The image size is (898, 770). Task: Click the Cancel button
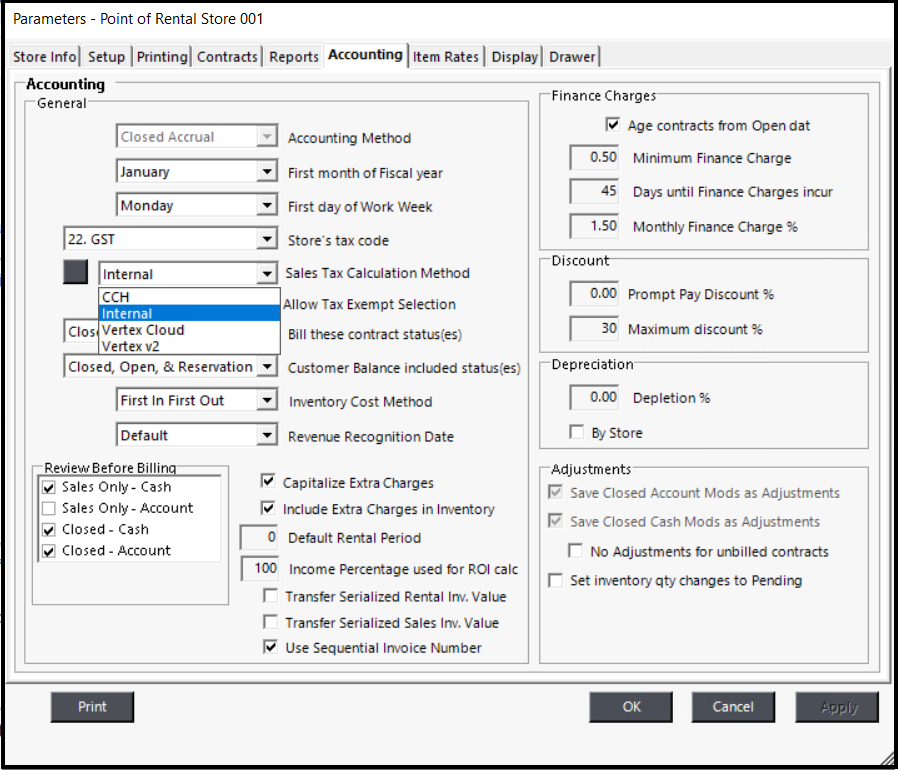(732, 707)
